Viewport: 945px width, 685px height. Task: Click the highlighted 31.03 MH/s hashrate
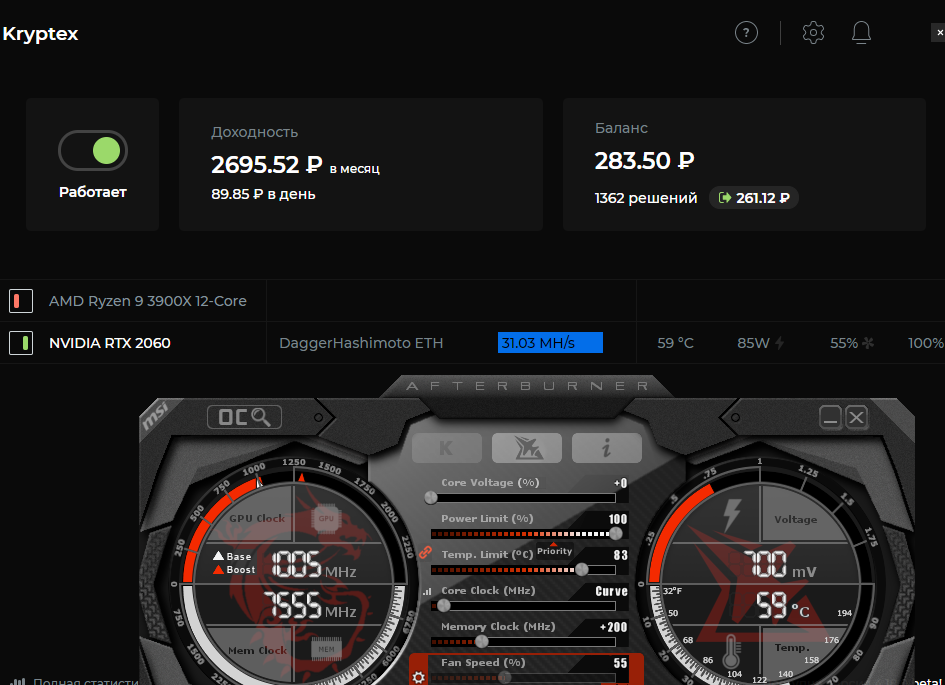[550, 343]
